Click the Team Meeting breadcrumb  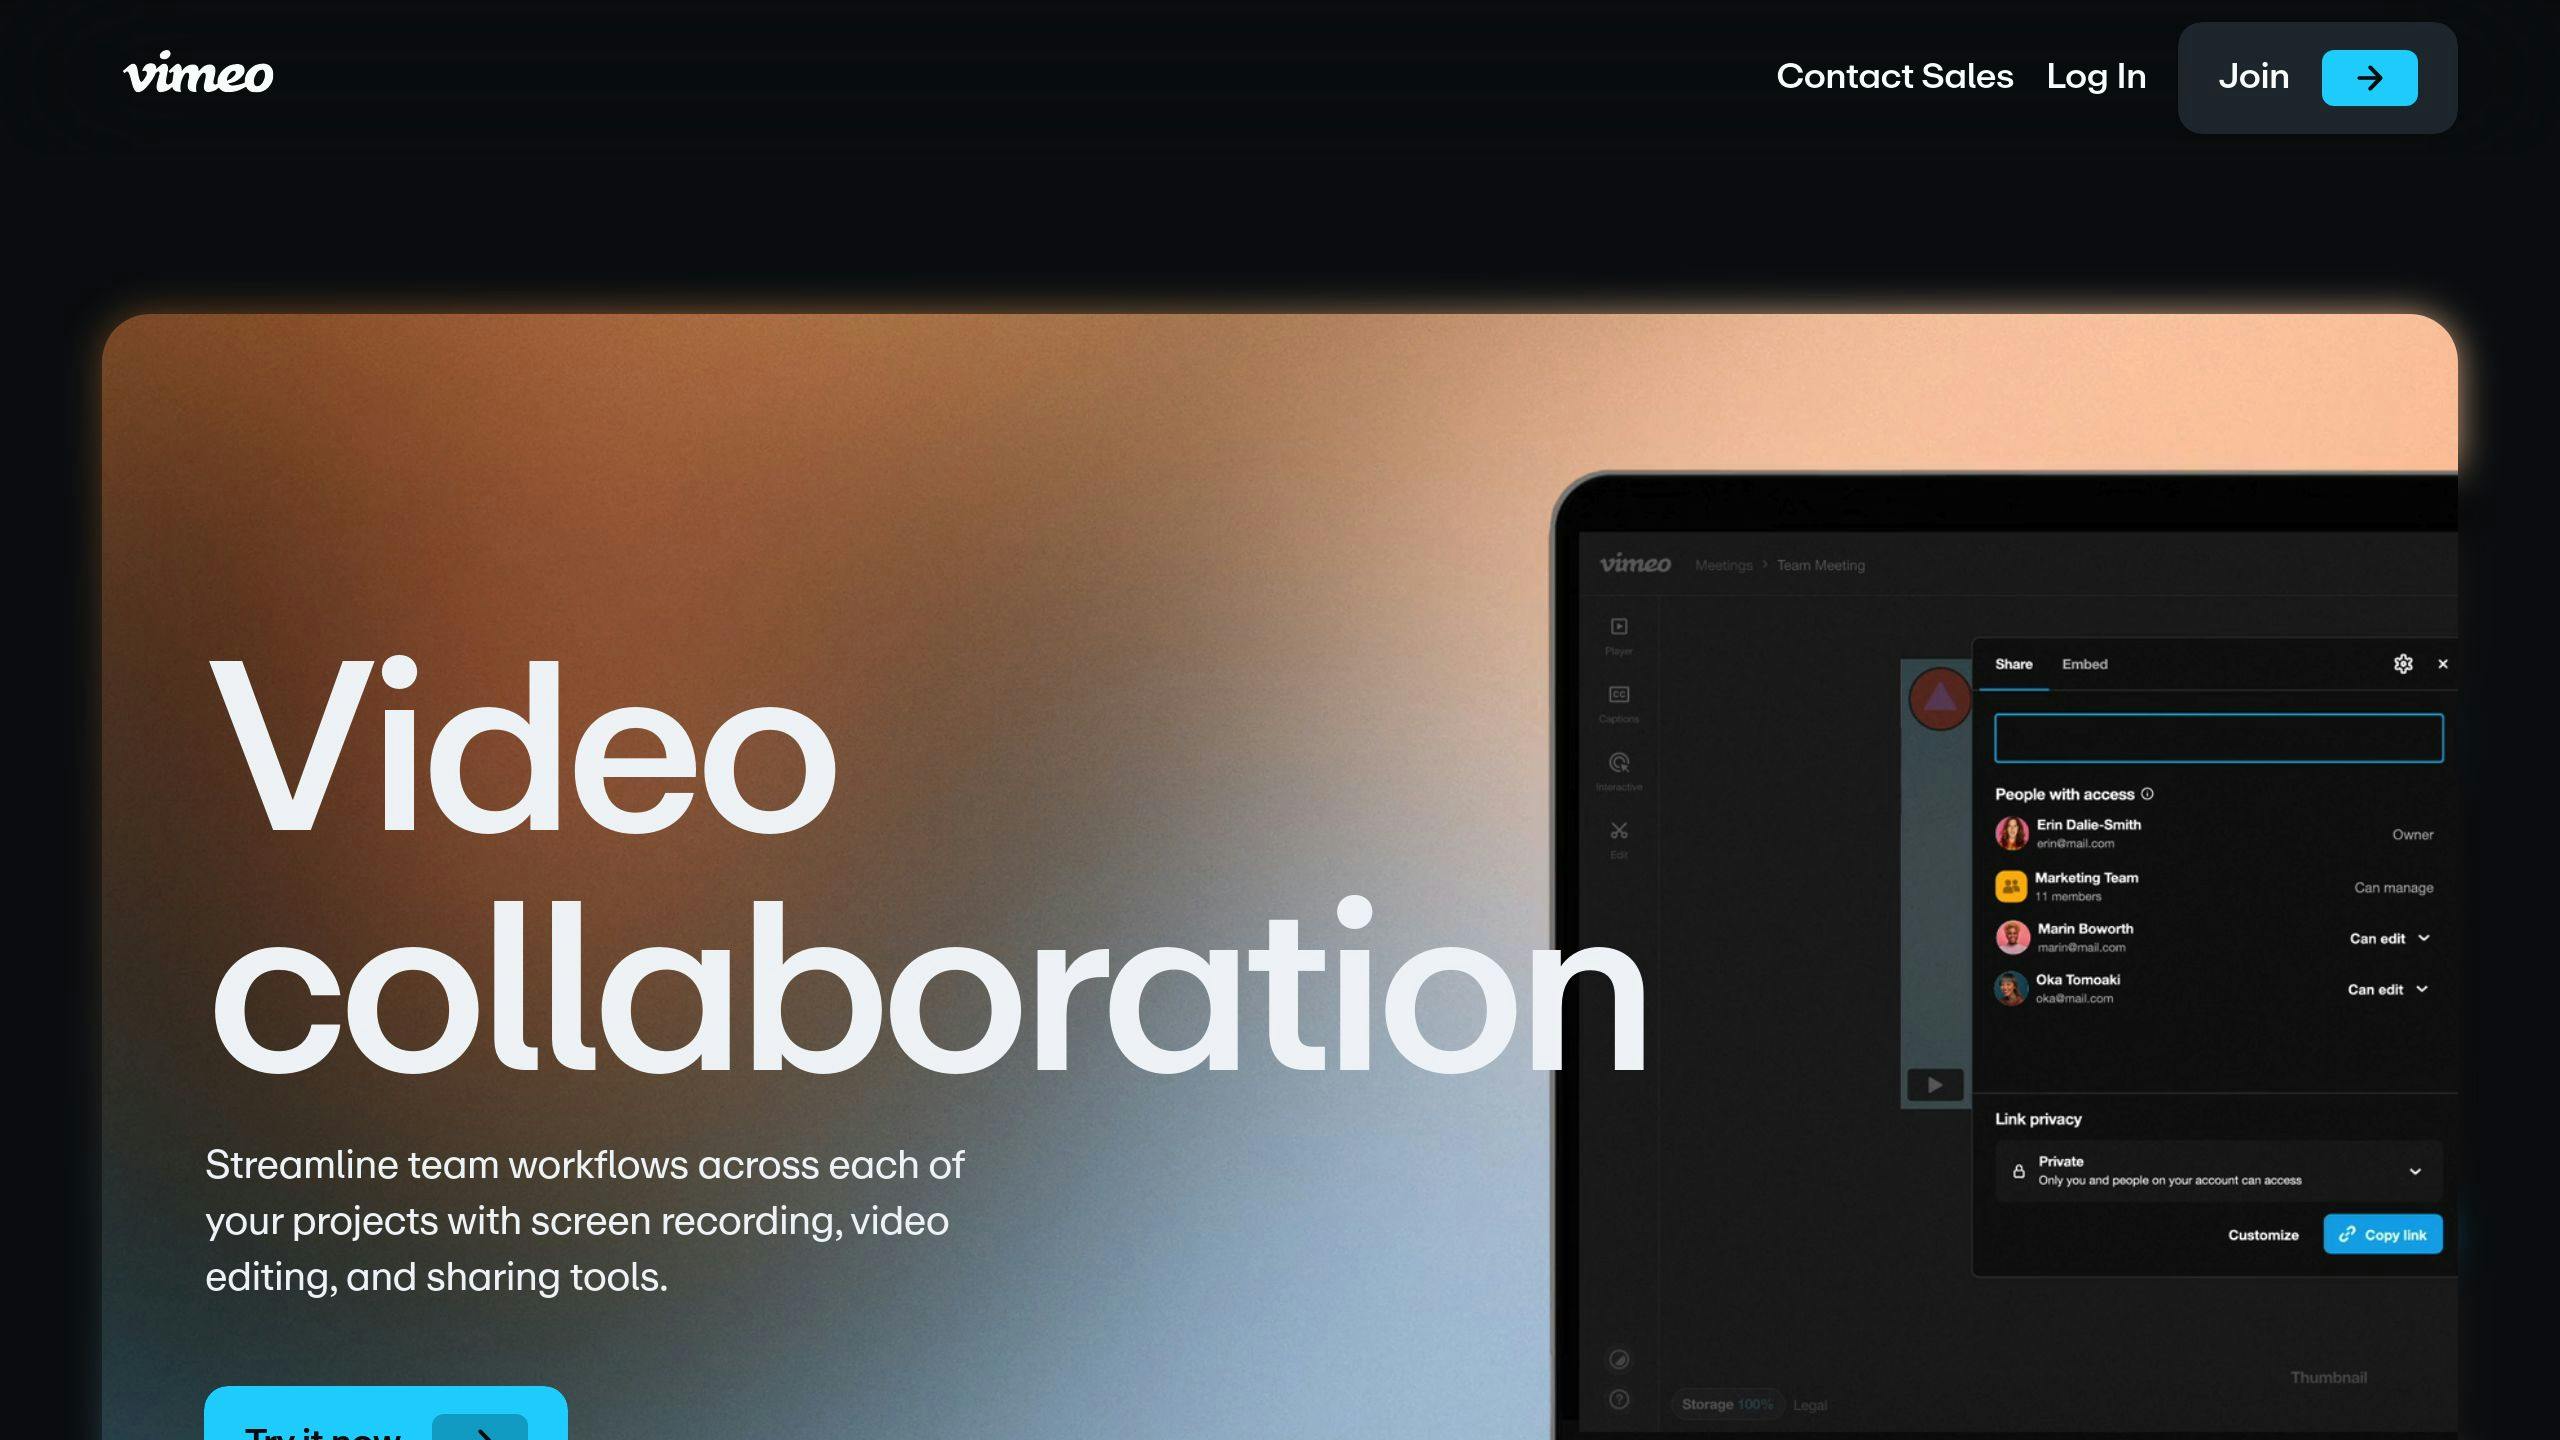(1821, 565)
